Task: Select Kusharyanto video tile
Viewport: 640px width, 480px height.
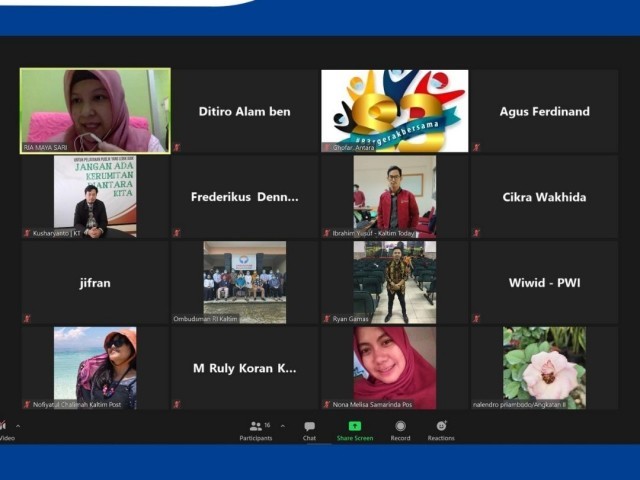Action: (x=95, y=196)
